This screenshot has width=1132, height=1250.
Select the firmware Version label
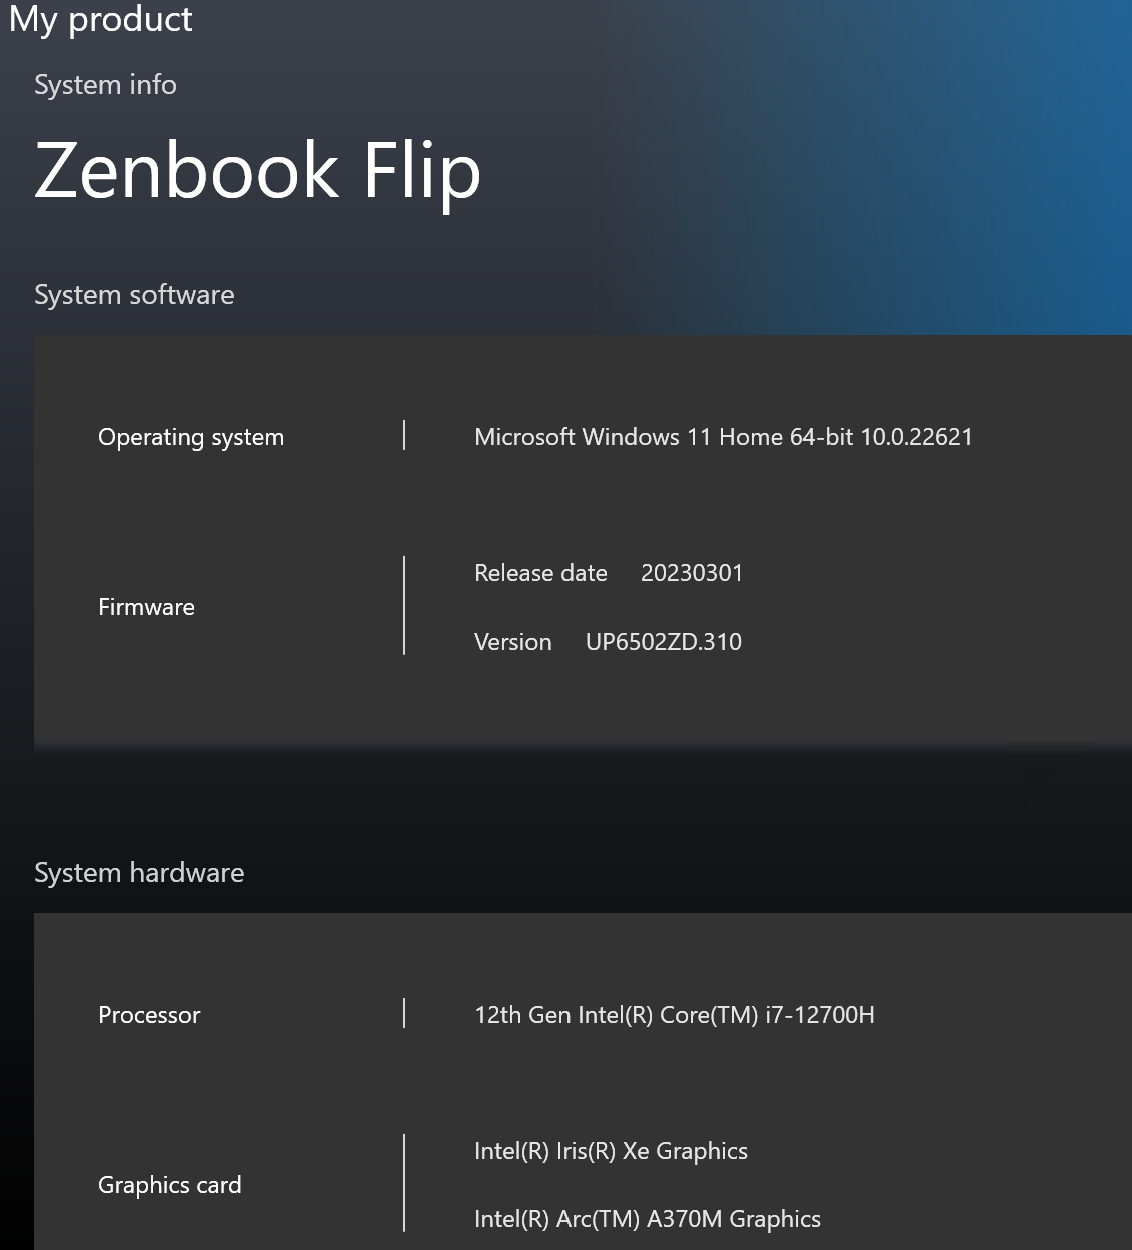(x=512, y=642)
